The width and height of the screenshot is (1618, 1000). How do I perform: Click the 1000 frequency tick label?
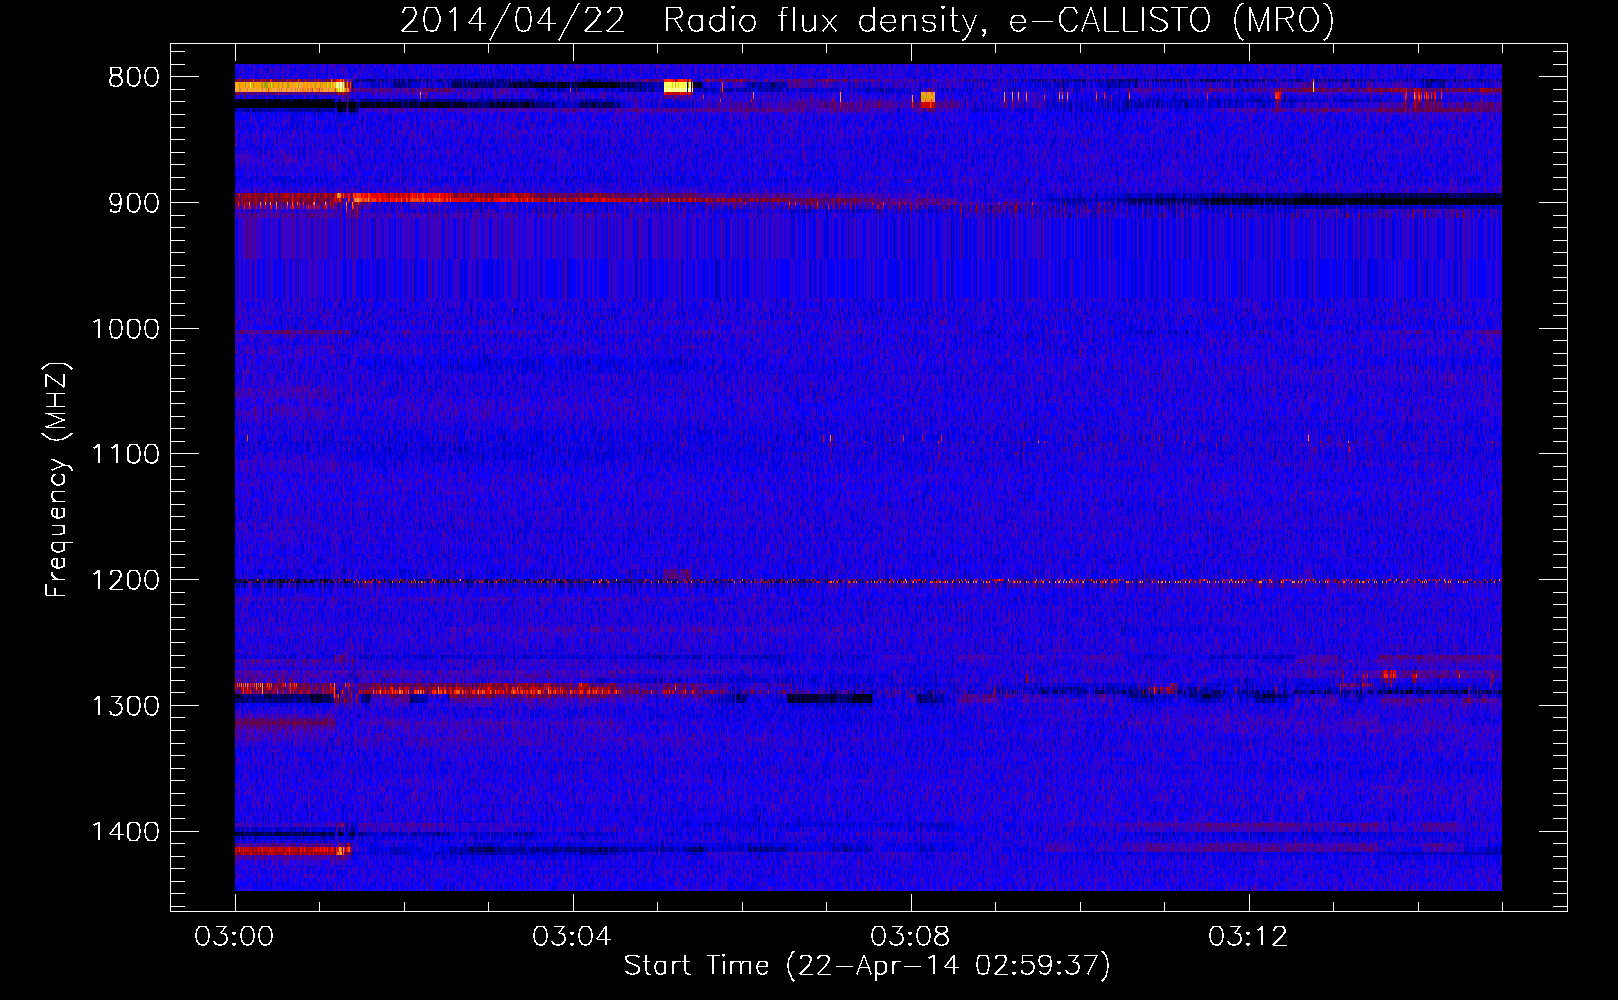tap(126, 329)
